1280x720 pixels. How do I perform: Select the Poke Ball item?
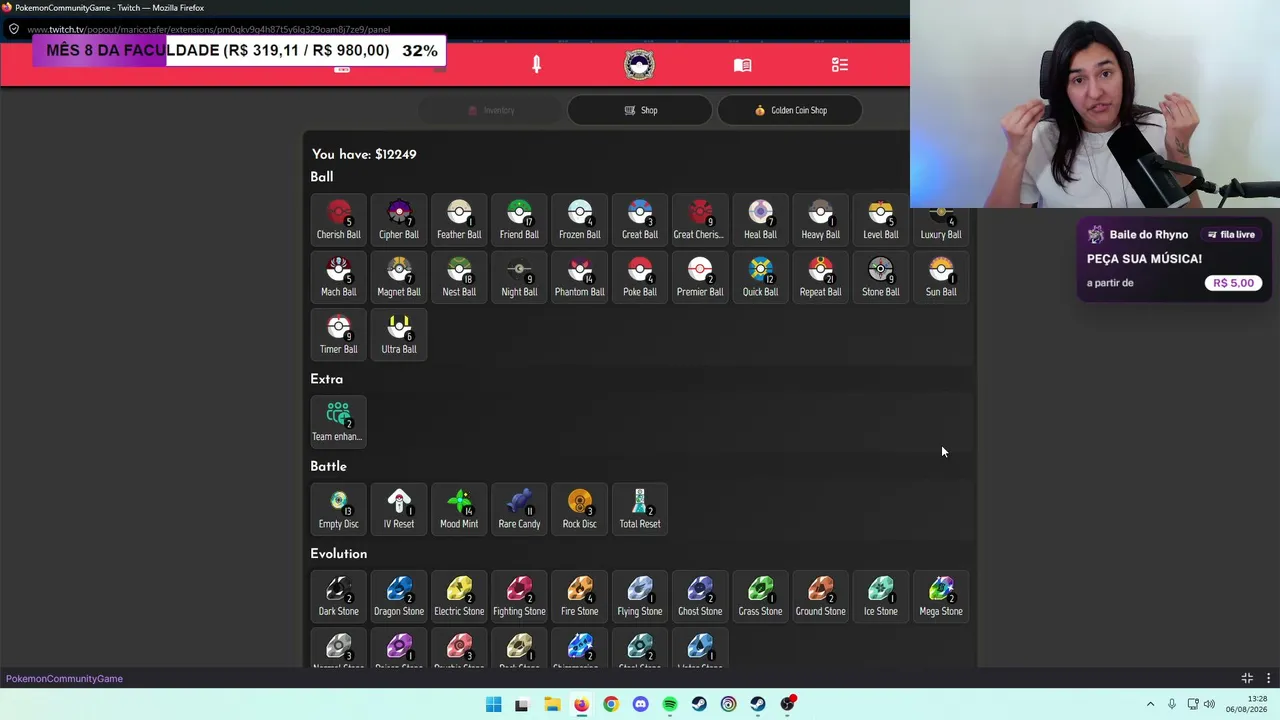640,277
